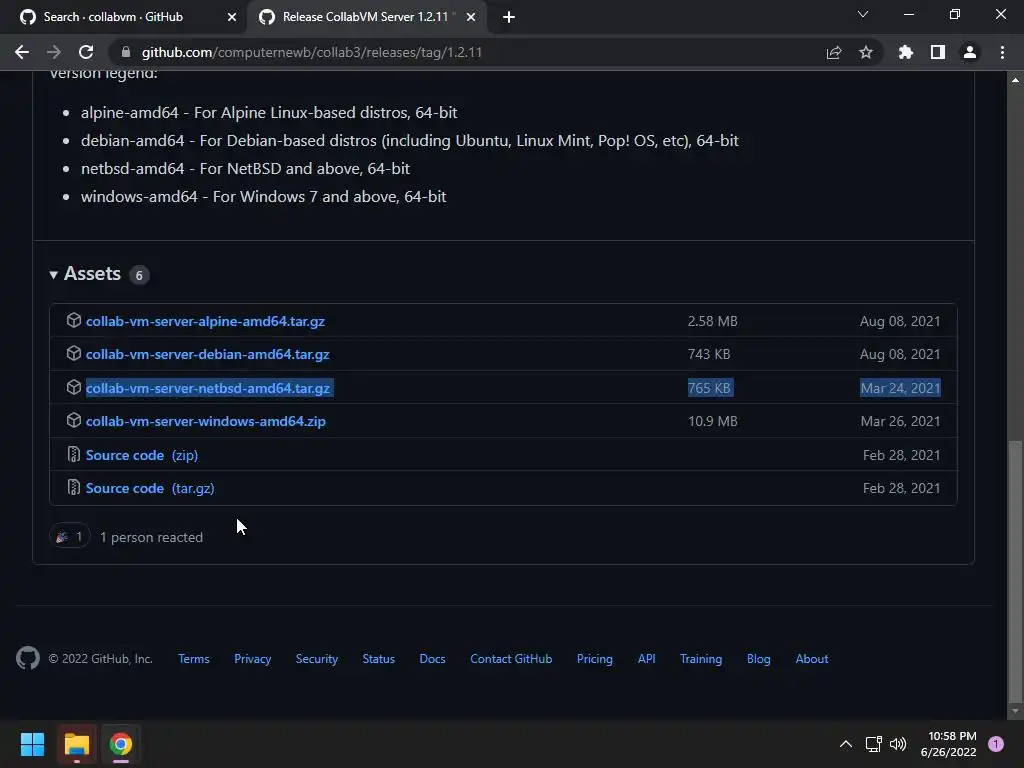Viewport: 1024px width, 768px height.
Task: Click zip file icon beside Source code (zip)
Action: point(74,455)
